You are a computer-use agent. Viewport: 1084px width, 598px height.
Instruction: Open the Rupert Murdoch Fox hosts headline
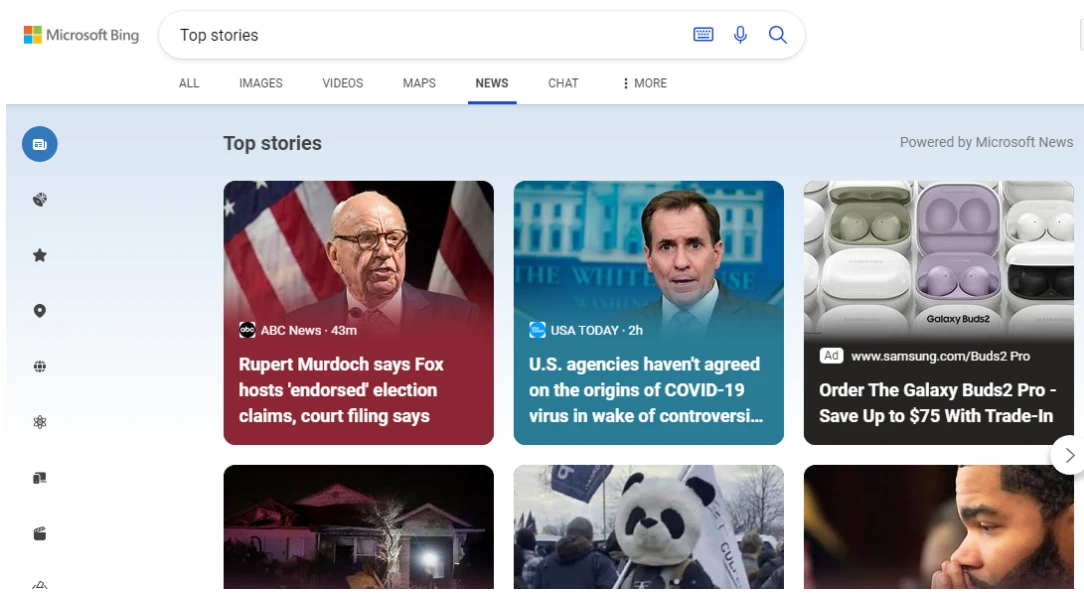point(341,390)
